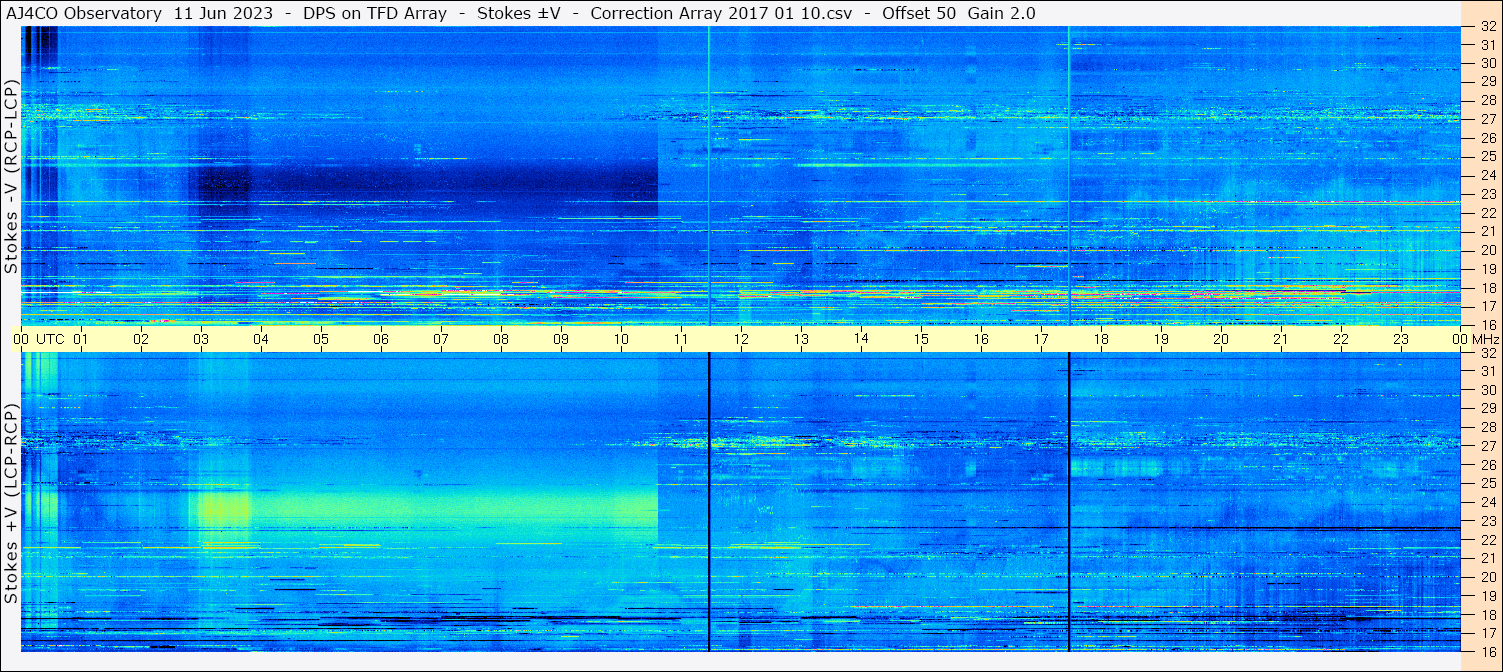Select the 02 hour time label
Image resolution: width=1503 pixels, height=672 pixels.
tap(141, 339)
